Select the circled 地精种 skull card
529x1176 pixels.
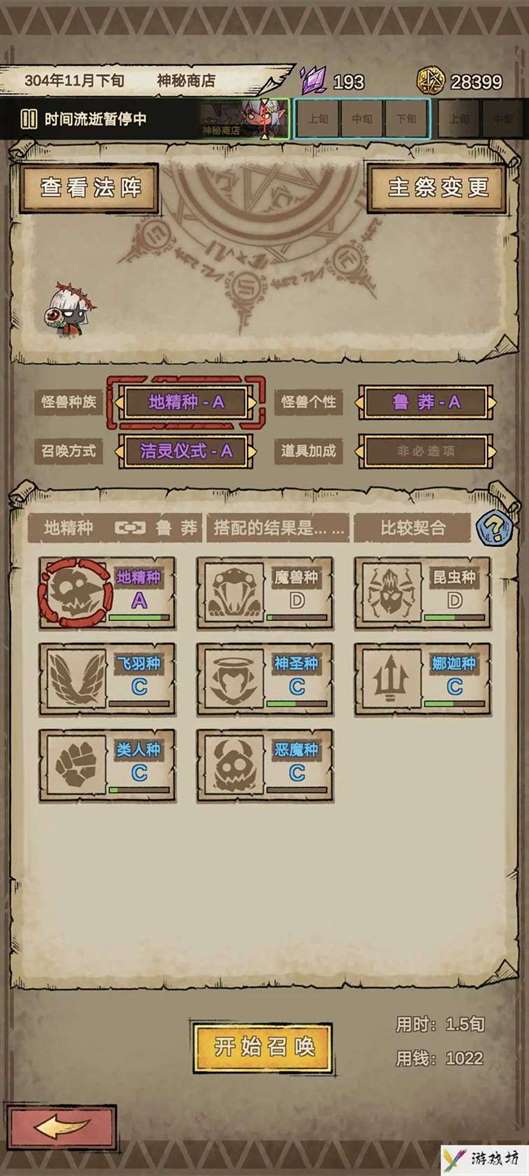click(107, 592)
